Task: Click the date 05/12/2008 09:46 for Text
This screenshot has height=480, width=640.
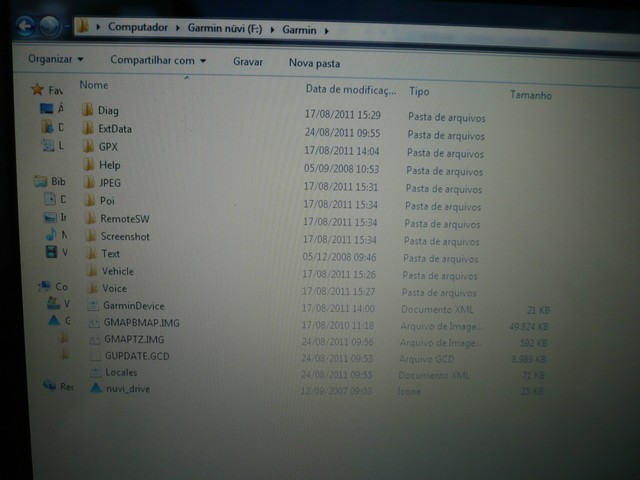Action: point(339,257)
